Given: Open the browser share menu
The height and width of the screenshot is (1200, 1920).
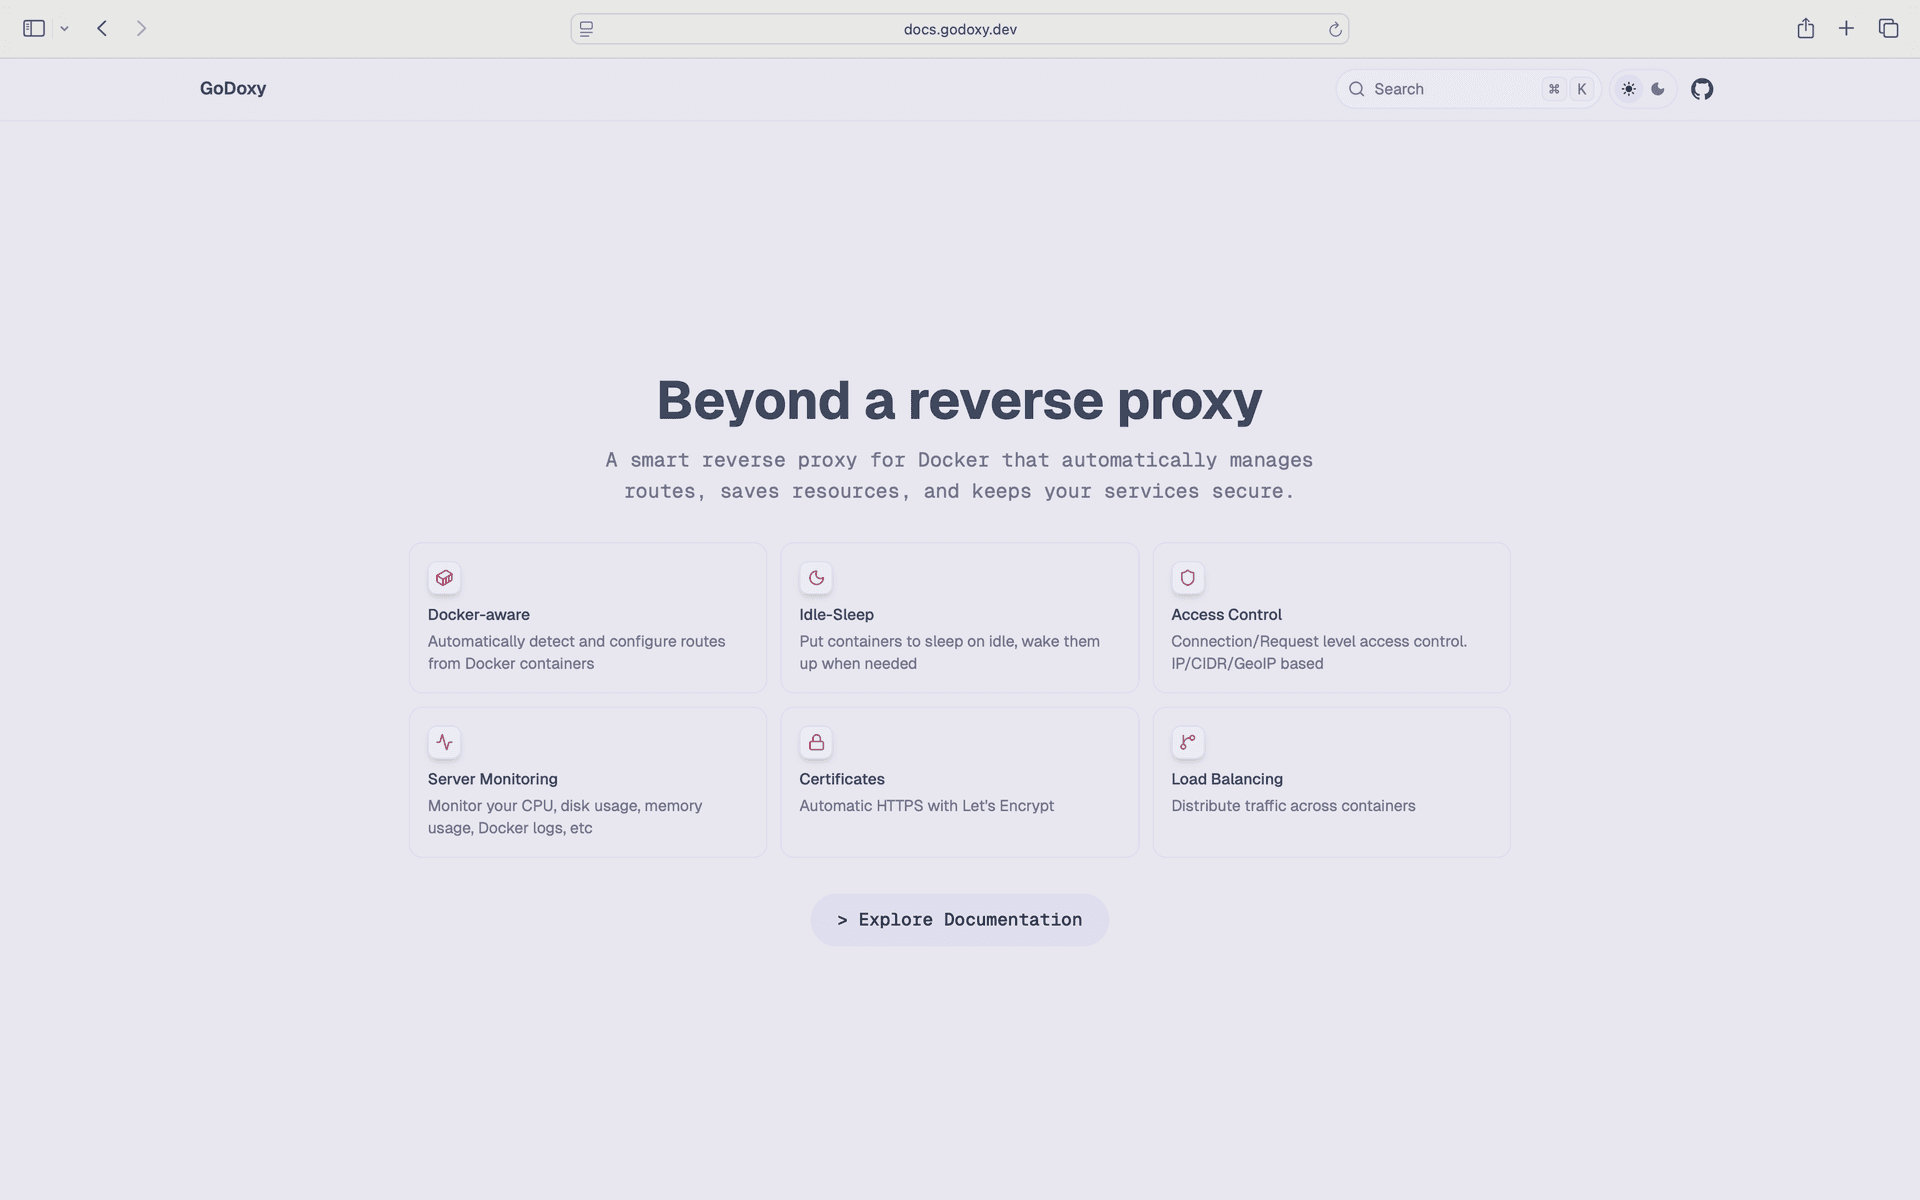Looking at the screenshot, I should [x=1804, y=29].
